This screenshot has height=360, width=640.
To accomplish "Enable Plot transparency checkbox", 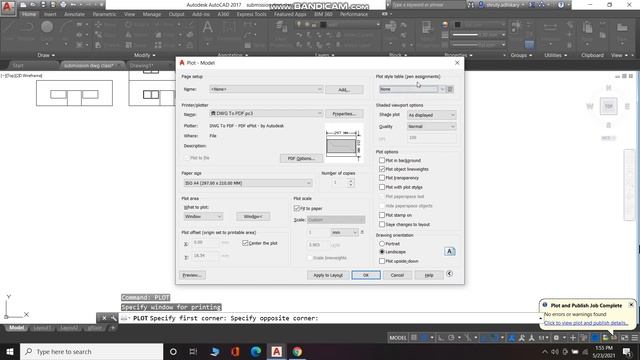I will [382, 178].
